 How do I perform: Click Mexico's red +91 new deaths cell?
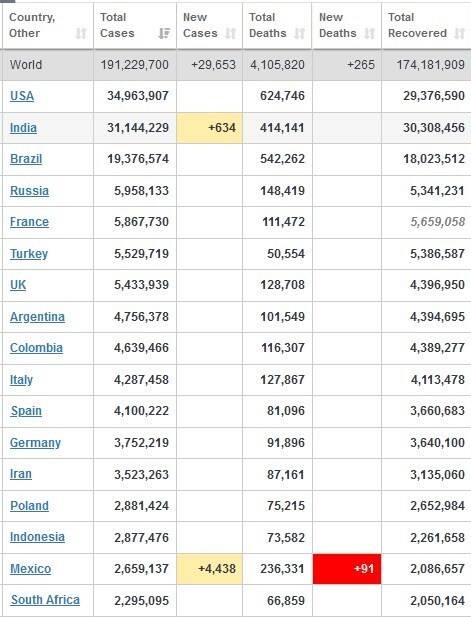tap(347, 569)
